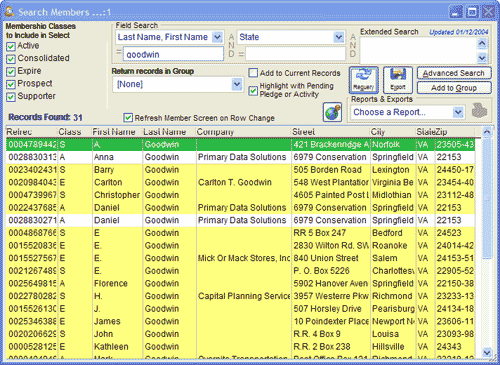Click the printer icon beside Choose a Report

point(479,111)
